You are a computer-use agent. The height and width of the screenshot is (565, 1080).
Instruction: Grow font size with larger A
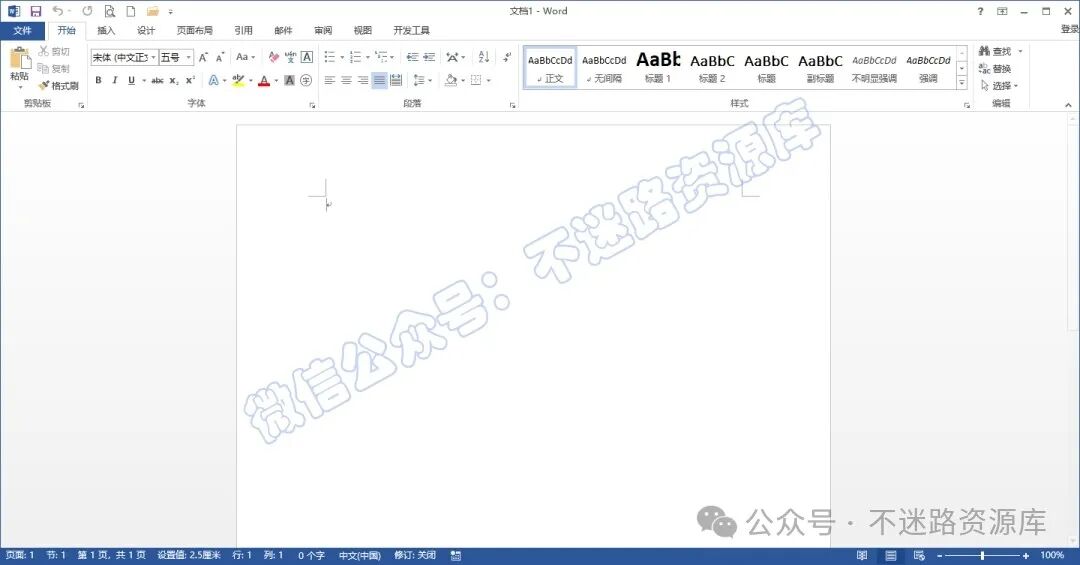click(x=203, y=57)
